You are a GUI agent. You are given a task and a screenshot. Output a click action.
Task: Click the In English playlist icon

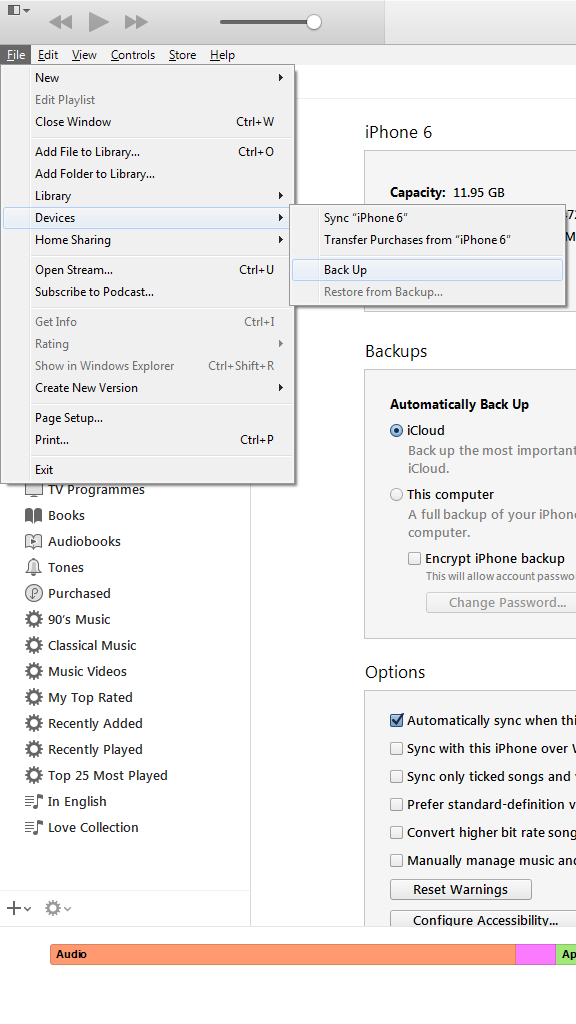click(33, 801)
